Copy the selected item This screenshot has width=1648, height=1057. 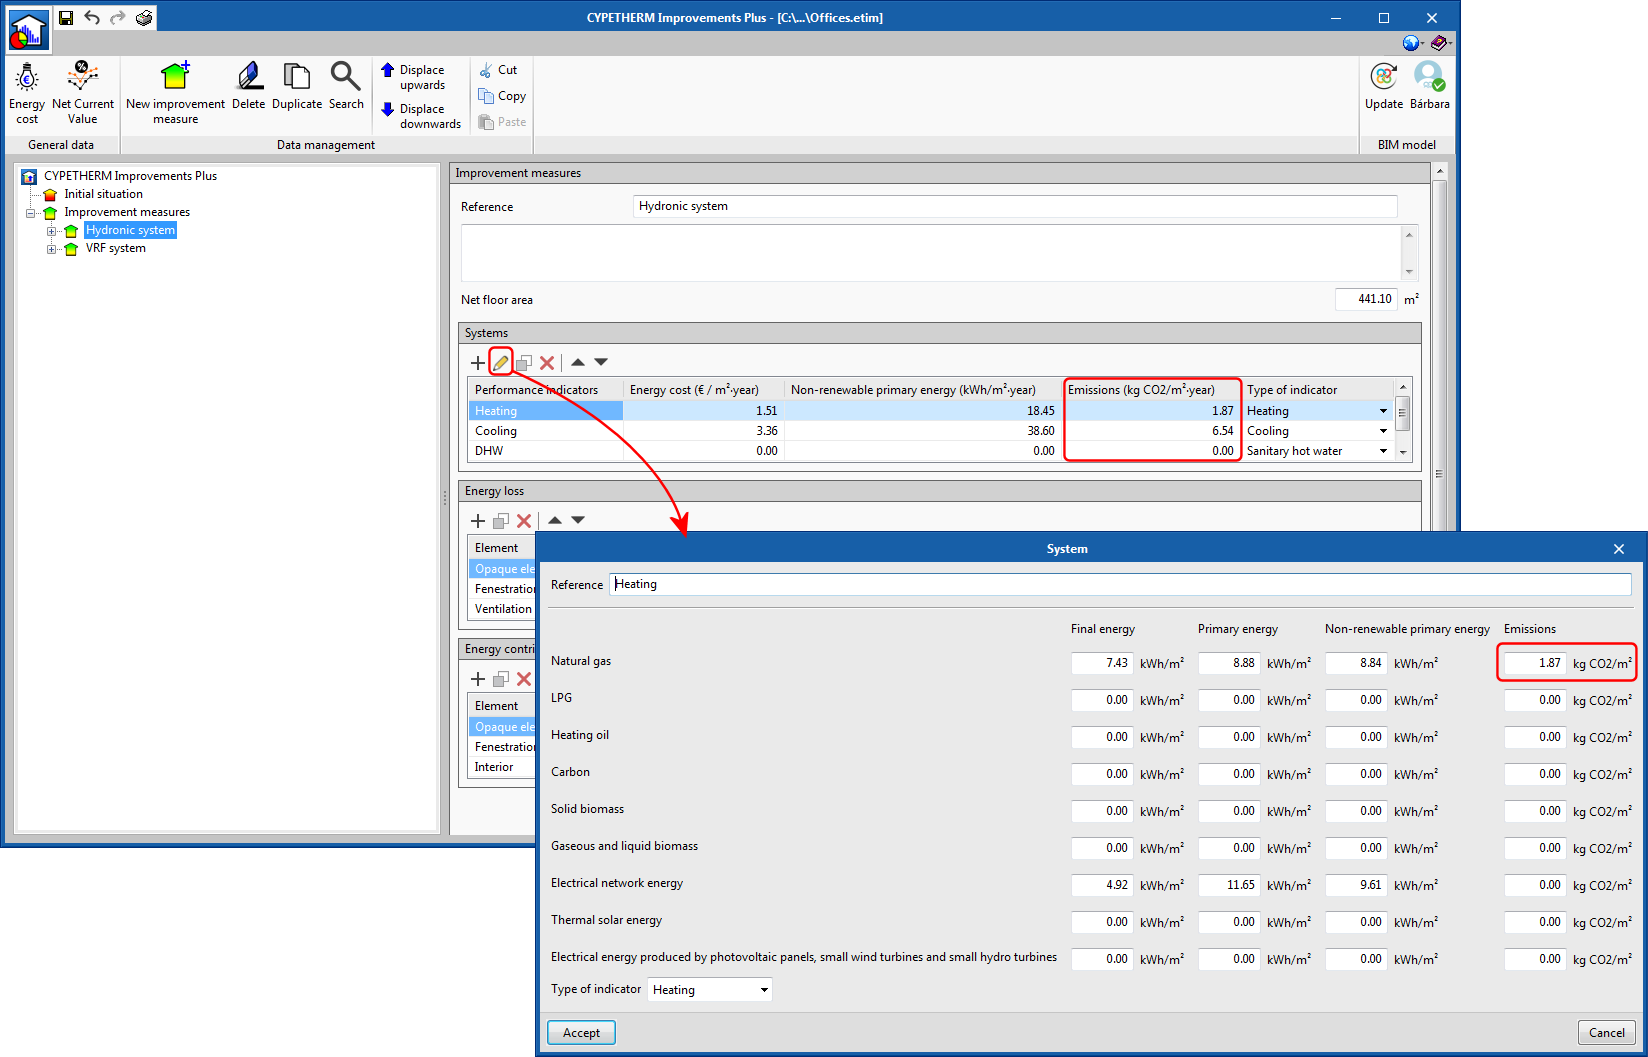[502, 96]
